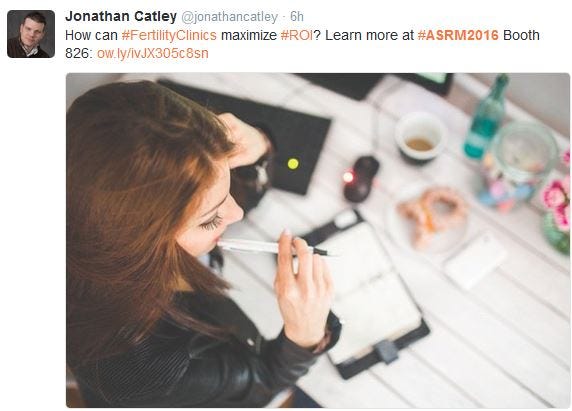Click the plate of donuts in photo
Viewport: 572px width, 411px height.
pyautogui.click(x=430, y=219)
